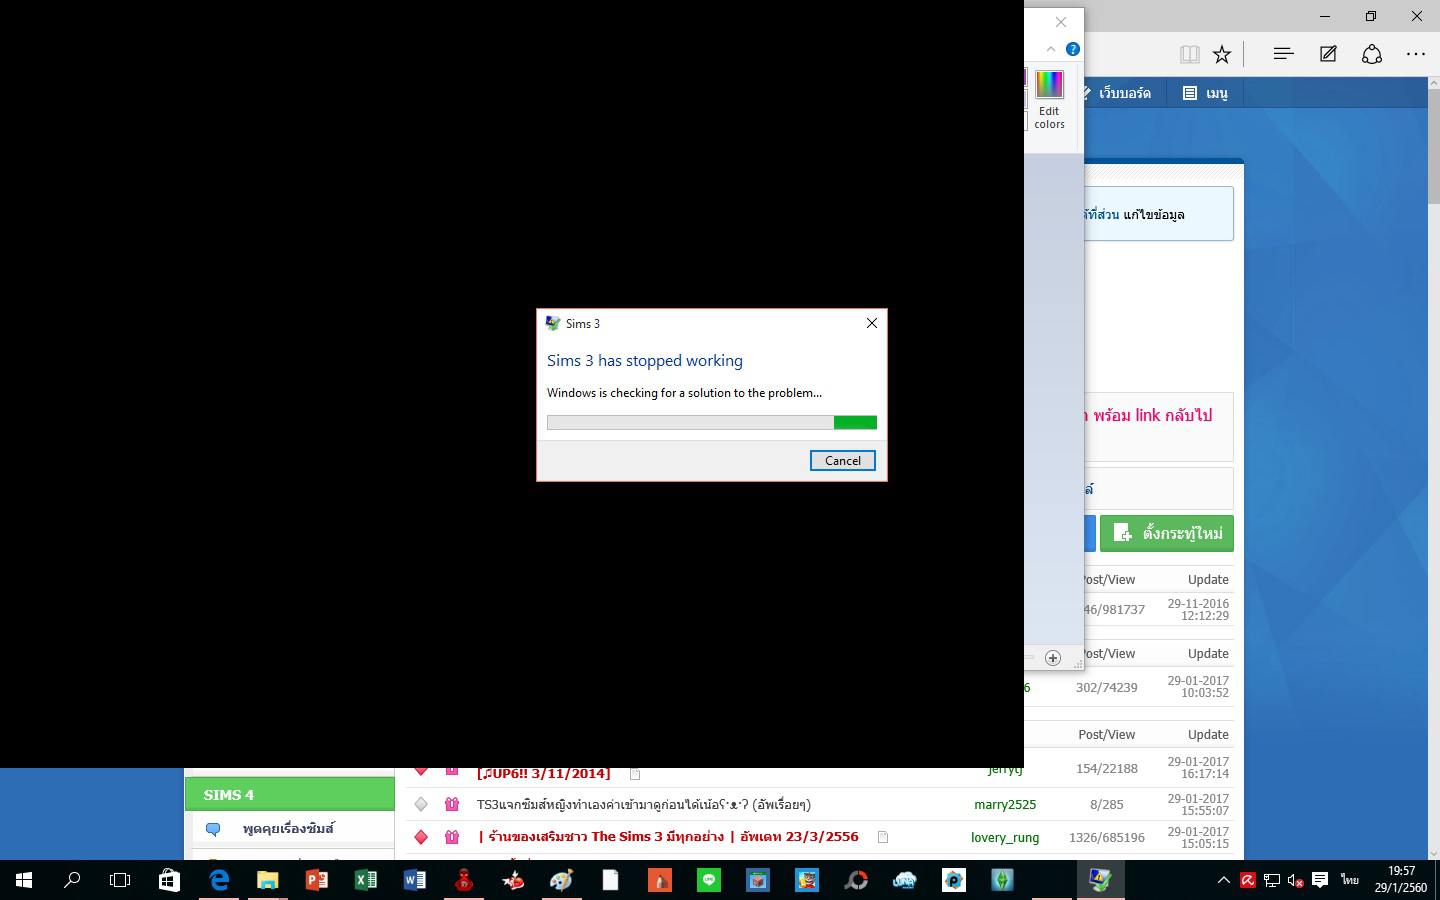This screenshot has width=1440, height=900.
Task: Open PowerPoint from taskbar
Action: [316, 880]
